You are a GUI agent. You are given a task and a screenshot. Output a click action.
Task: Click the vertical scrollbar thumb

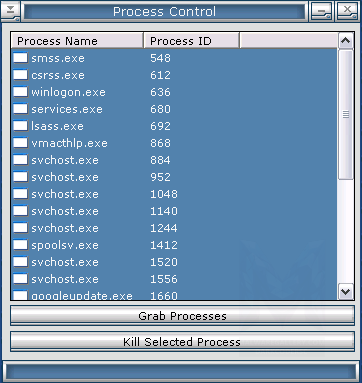346,115
